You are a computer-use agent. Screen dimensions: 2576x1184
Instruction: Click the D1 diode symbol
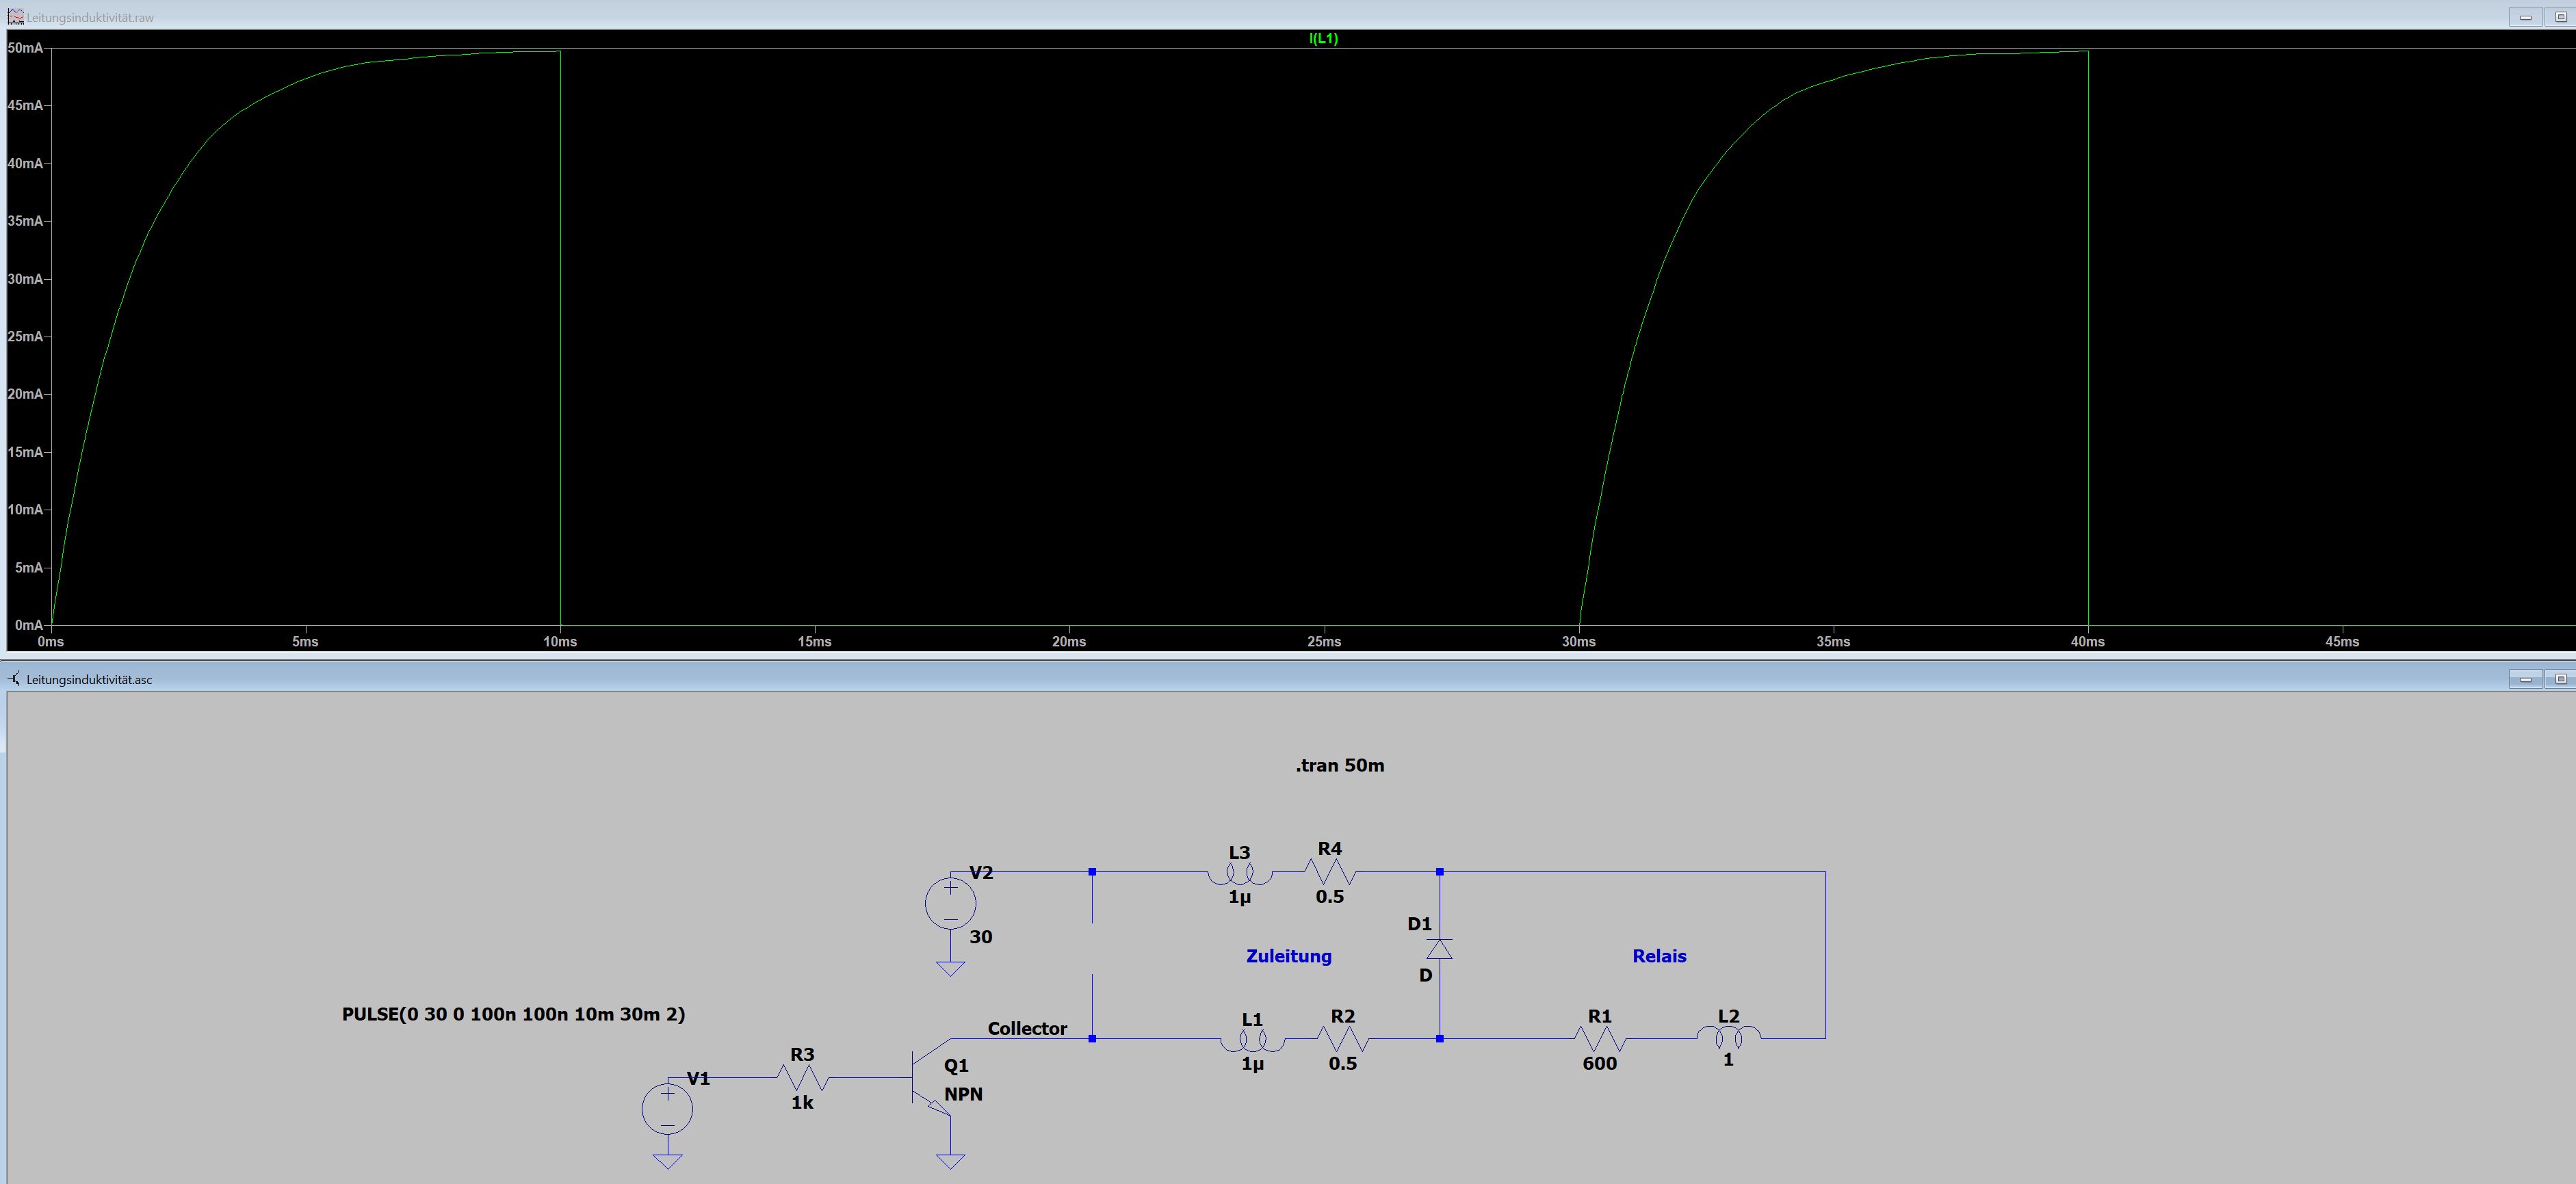coord(1439,949)
